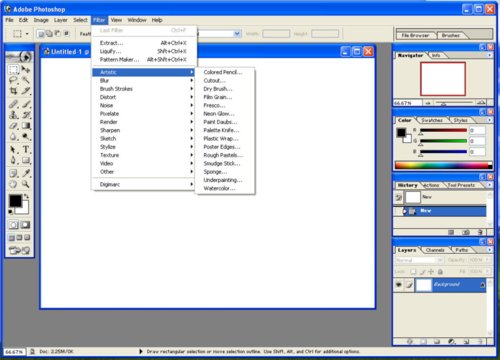Viewport: 500px width, 360px height.
Task: Select the Path Selection arrow tool
Action: (x=13, y=149)
